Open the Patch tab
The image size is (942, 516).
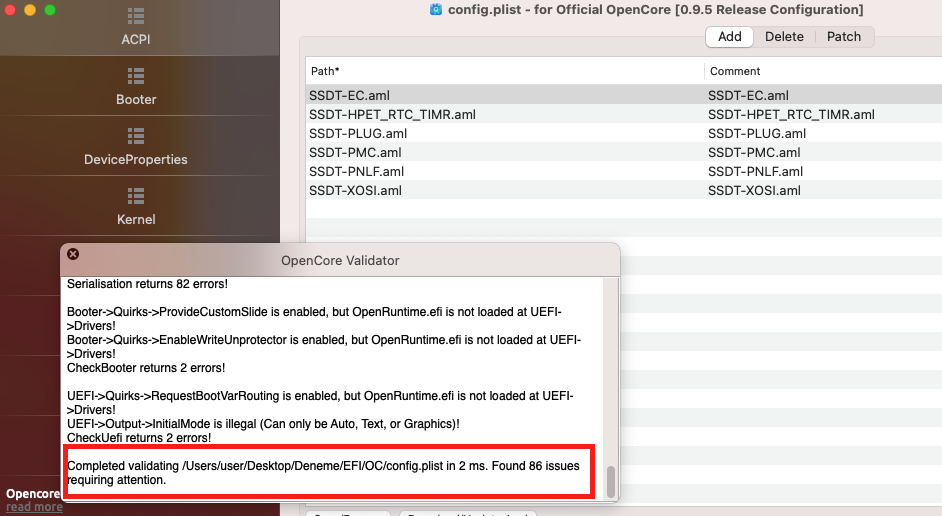[844, 36]
